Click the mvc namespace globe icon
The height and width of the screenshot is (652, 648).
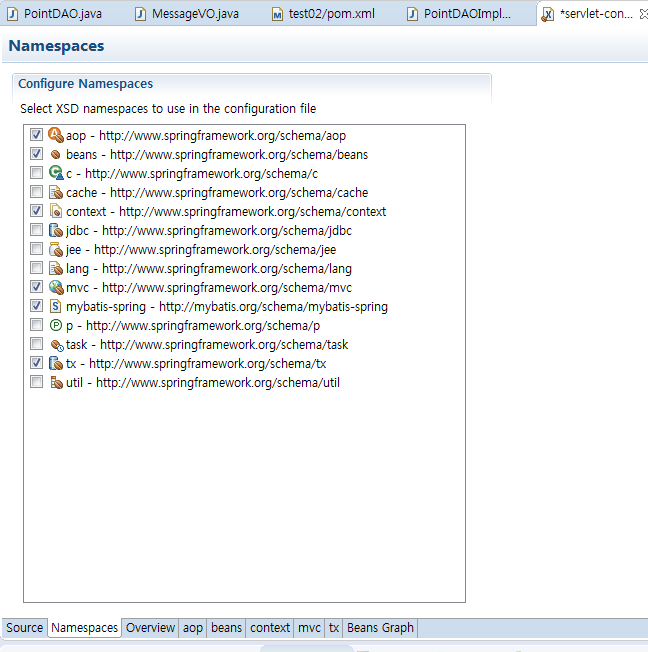tap(56, 287)
